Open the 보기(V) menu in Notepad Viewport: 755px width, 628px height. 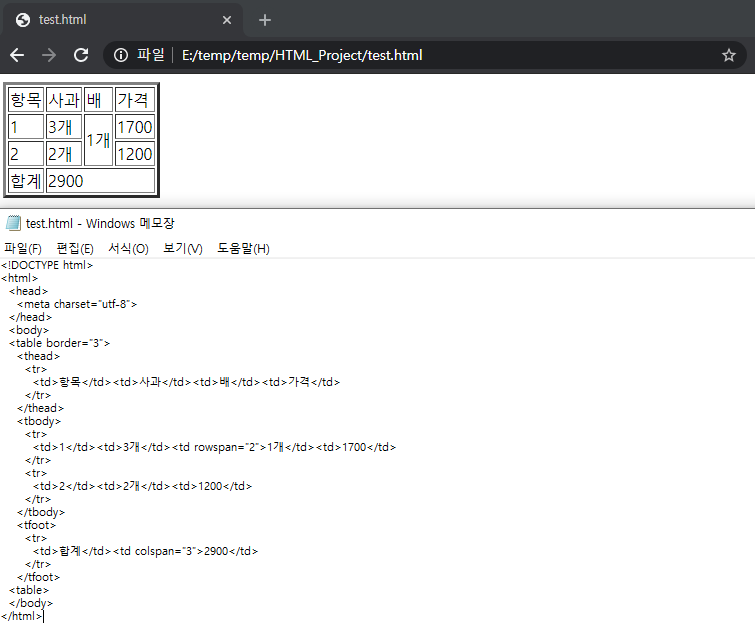tap(182, 249)
